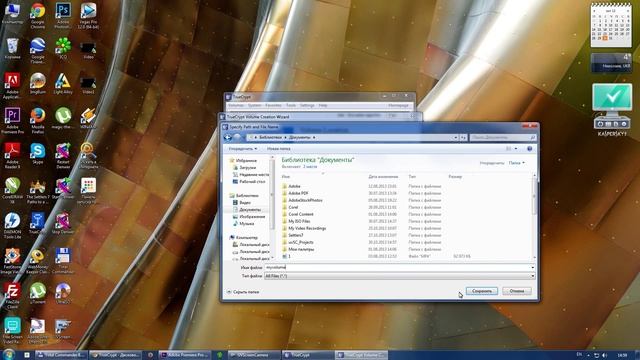Click the Back arrow in save dialog
The height and width of the screenshot is (360, 640).
228,138
